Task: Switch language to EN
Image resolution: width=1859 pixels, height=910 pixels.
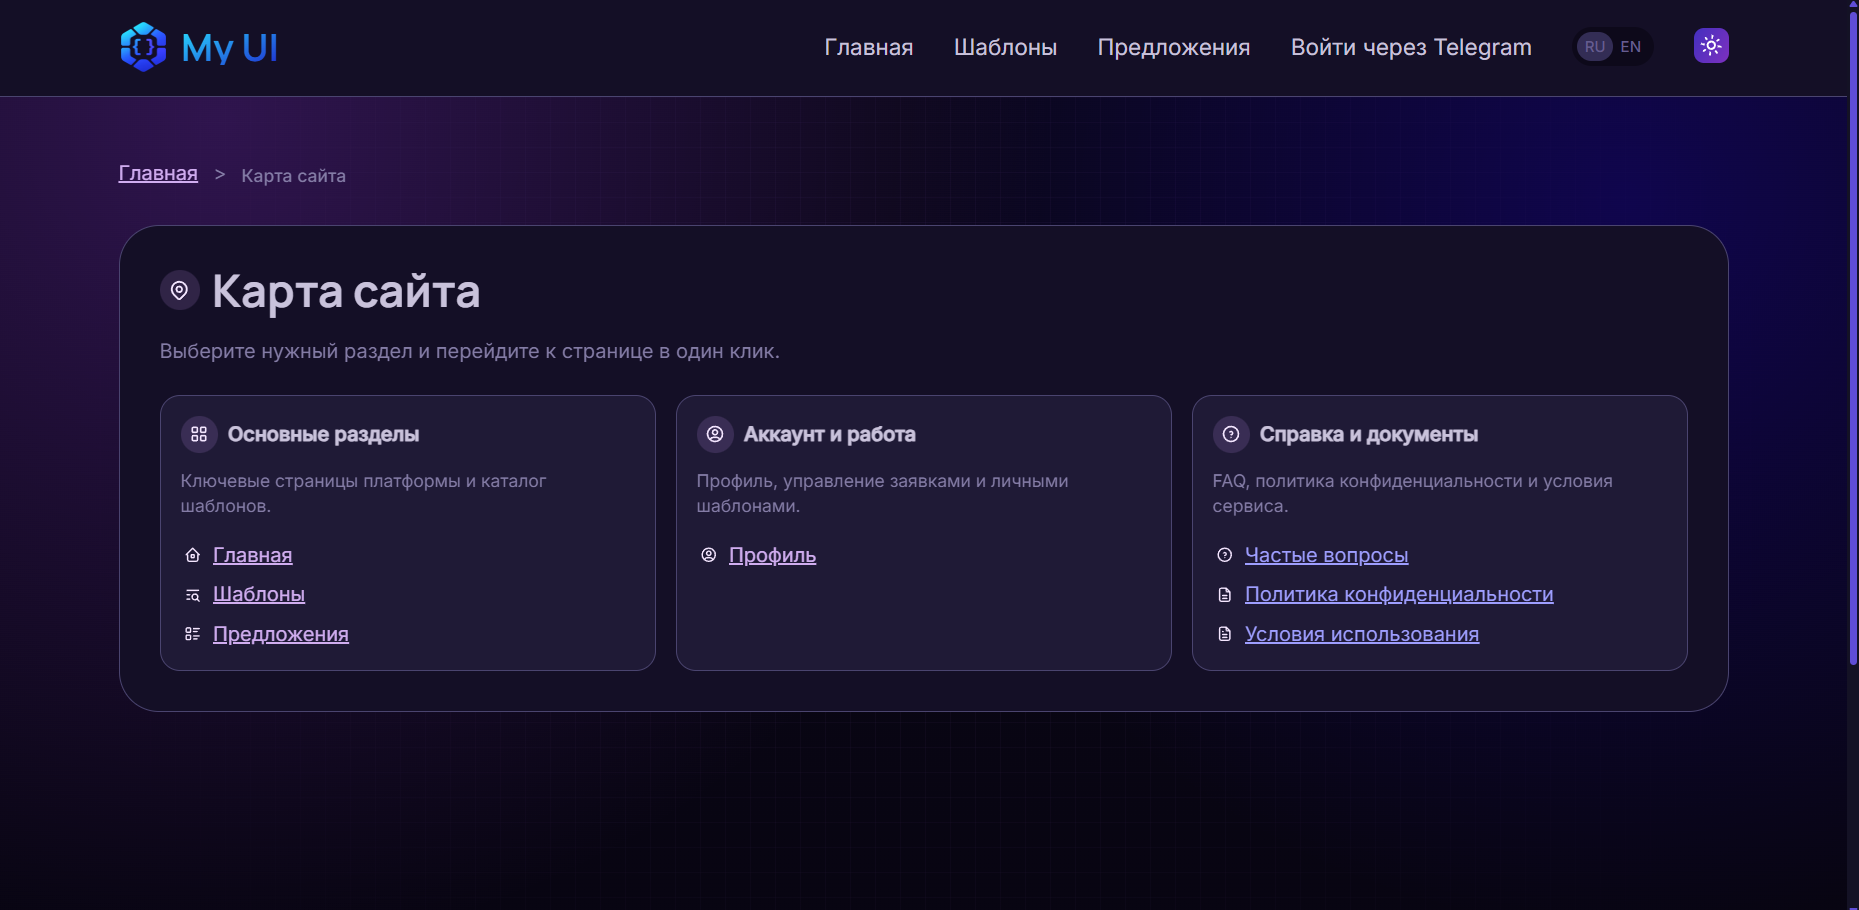Action: (1631, 47)
